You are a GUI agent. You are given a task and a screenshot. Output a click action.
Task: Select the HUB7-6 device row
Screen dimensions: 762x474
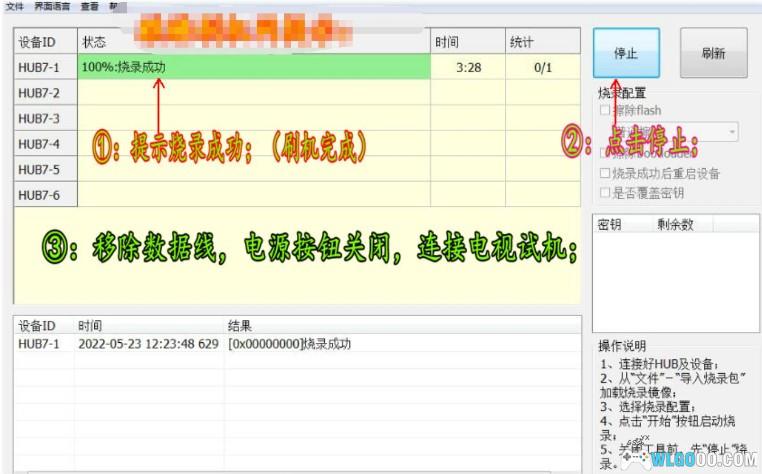297,194
